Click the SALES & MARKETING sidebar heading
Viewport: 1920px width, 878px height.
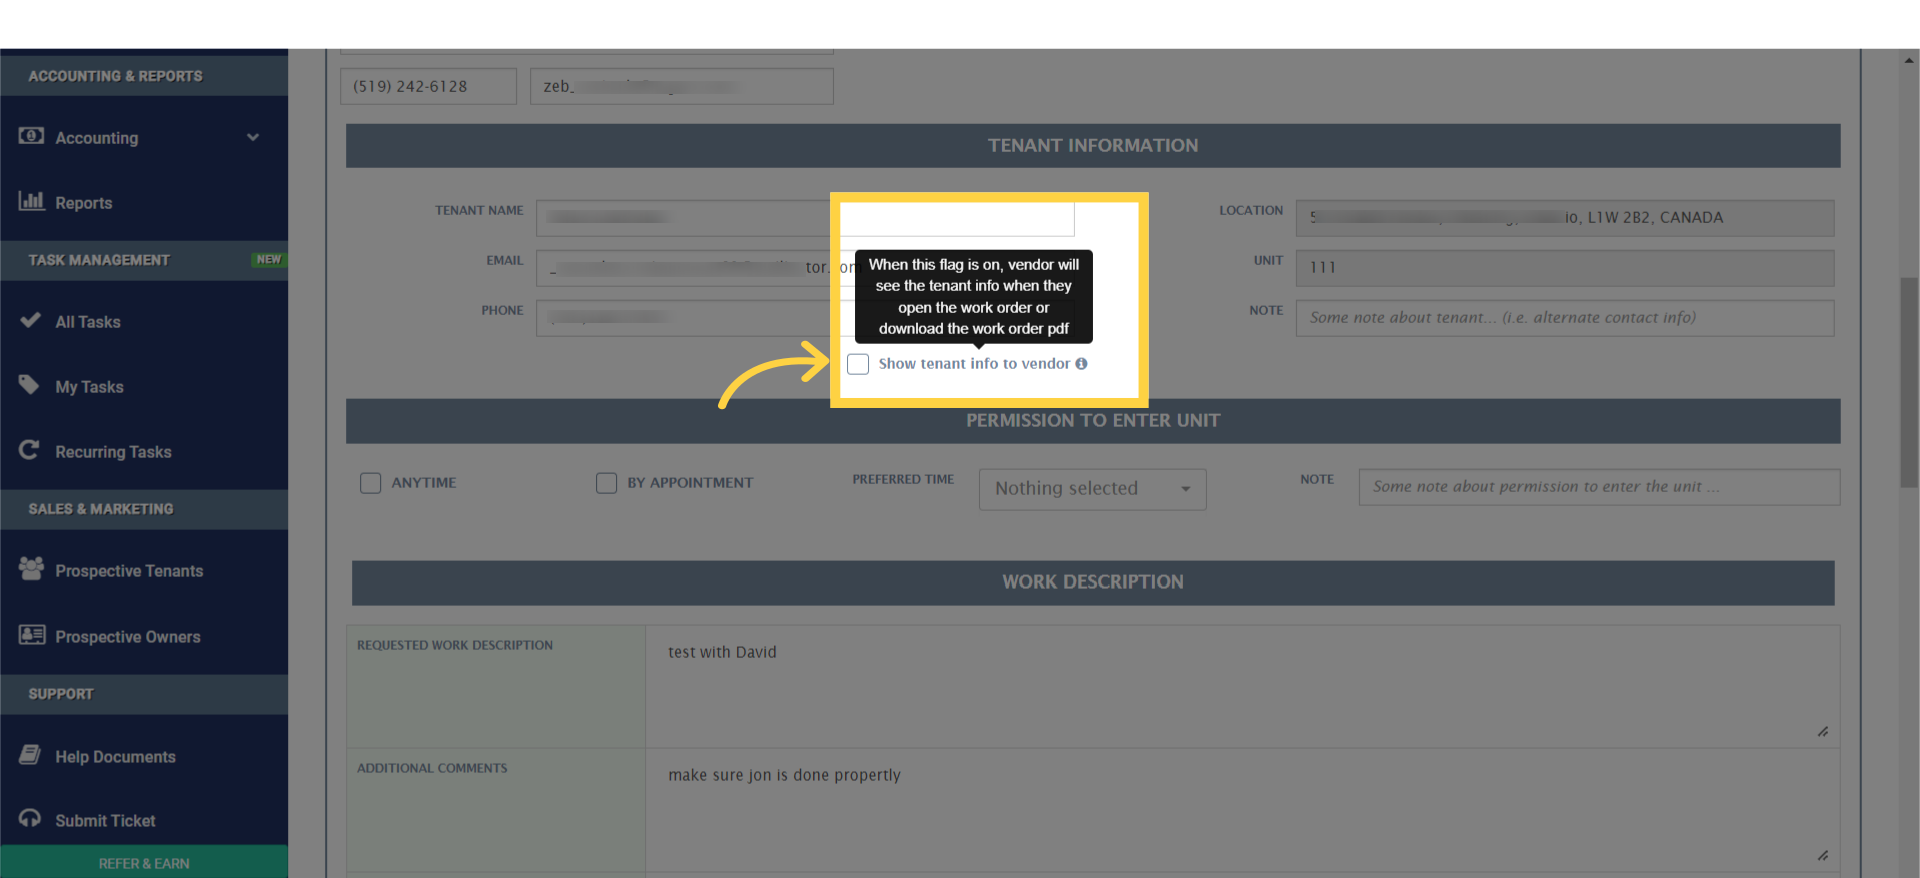coord(101,509)
